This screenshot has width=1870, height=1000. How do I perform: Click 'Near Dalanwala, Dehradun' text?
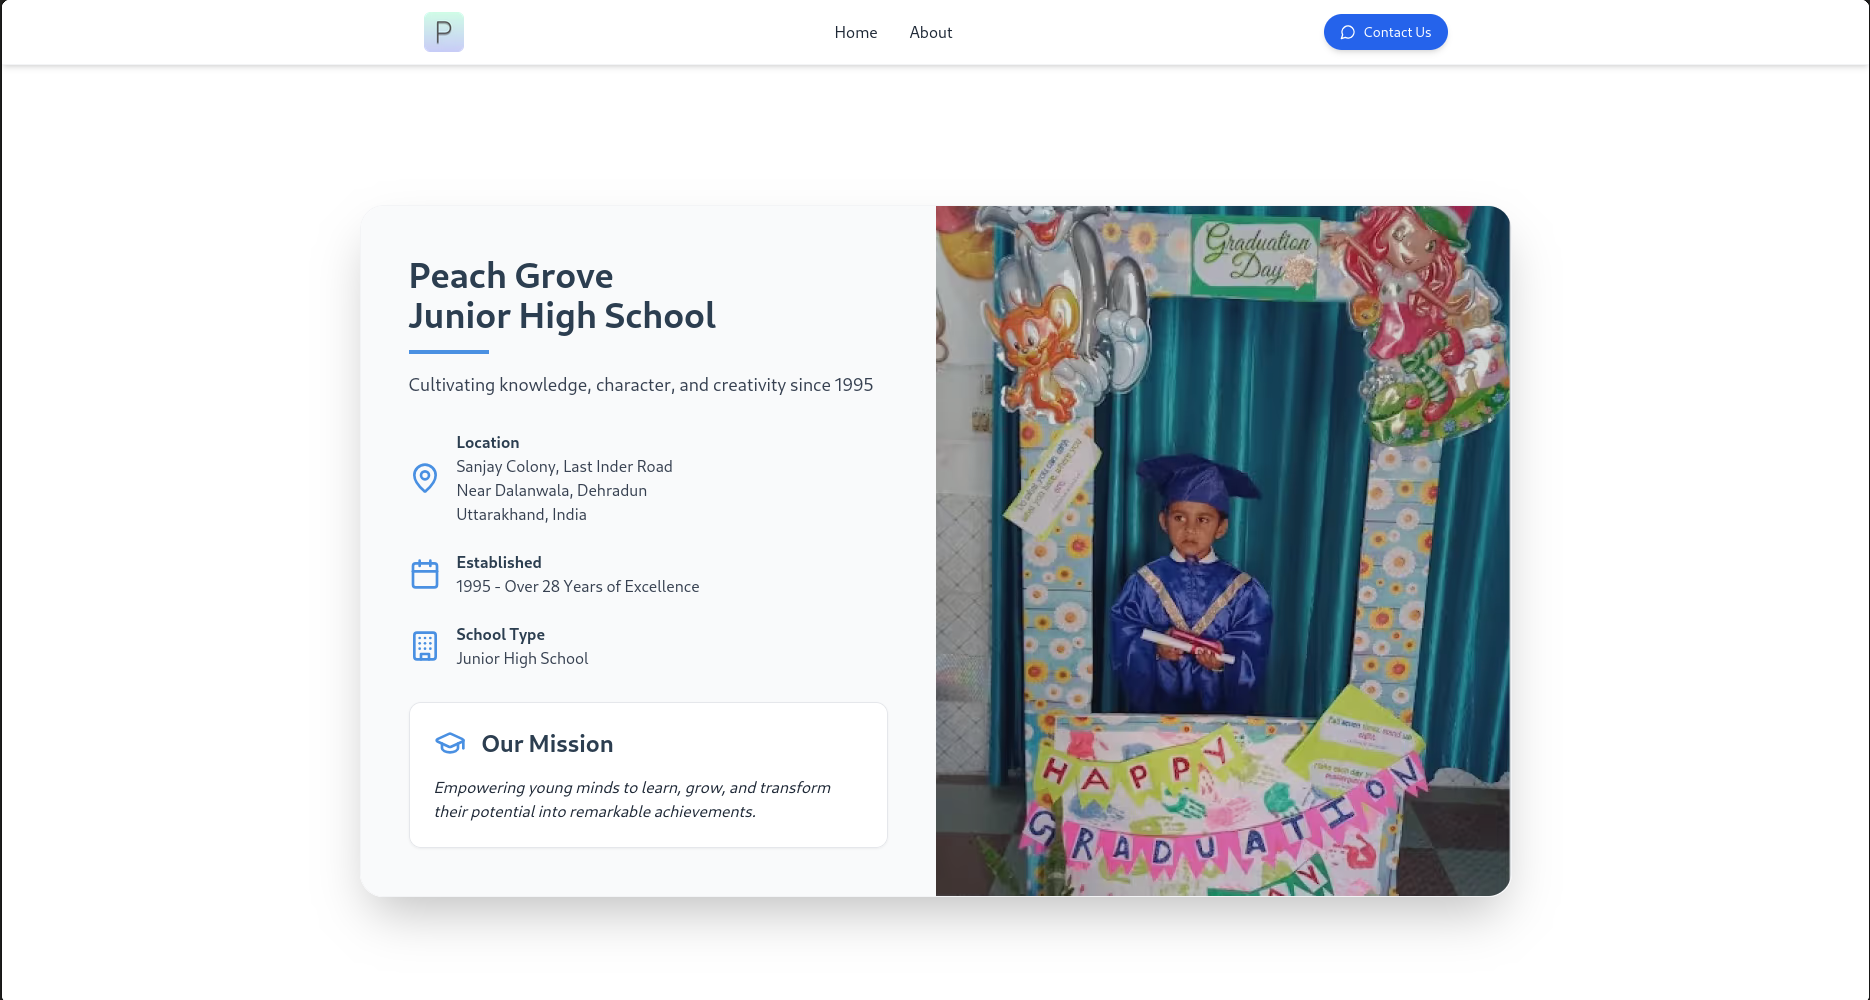[x=552, y=490]
